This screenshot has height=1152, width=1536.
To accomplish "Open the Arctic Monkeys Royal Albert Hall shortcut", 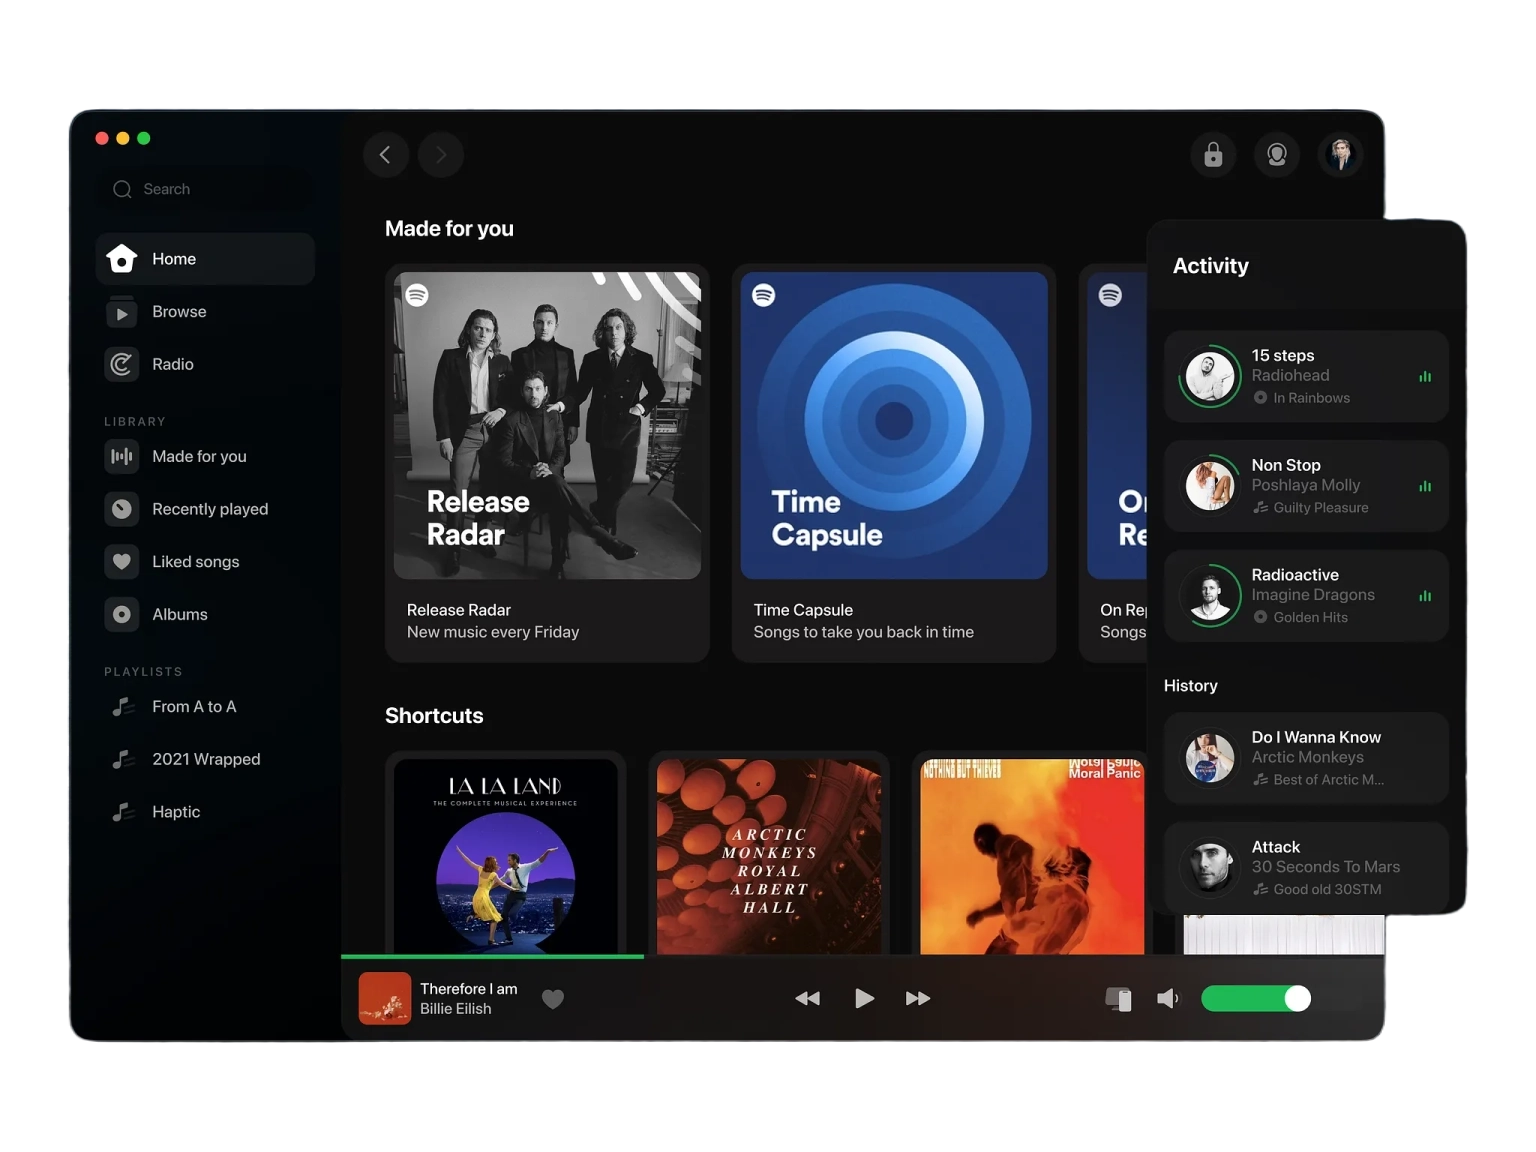I will pos(769,857).
